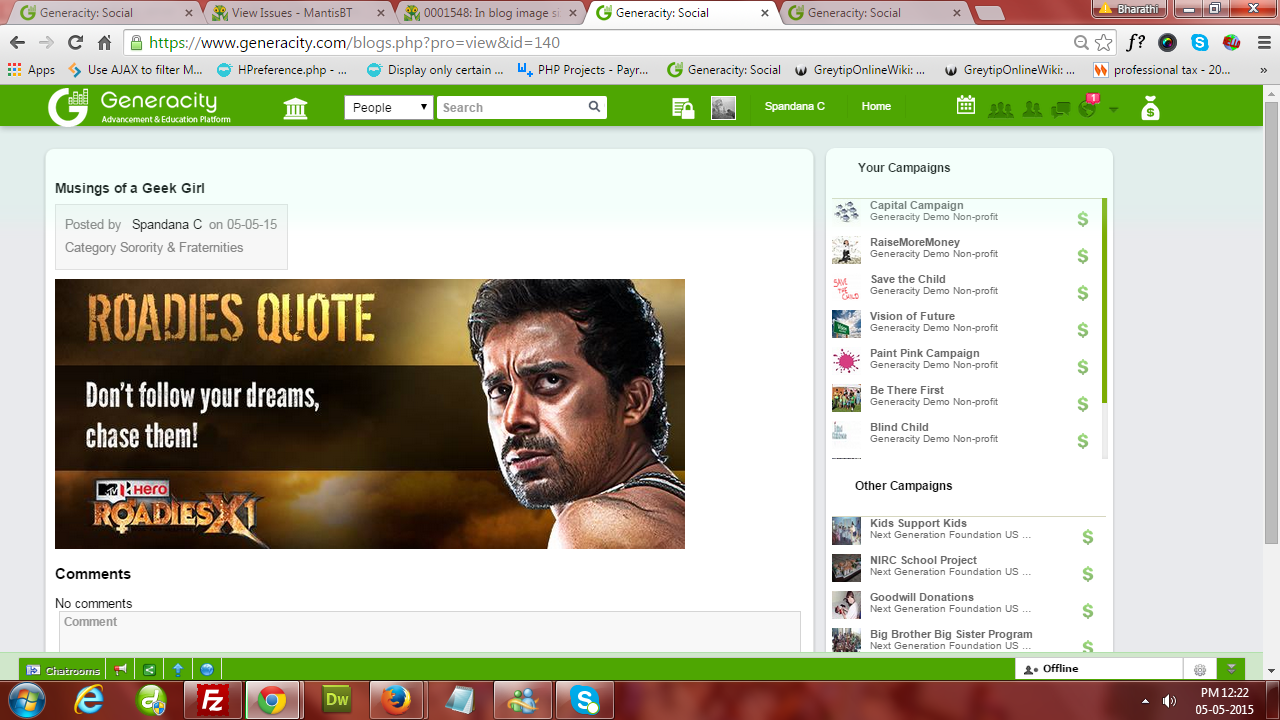Viewport: 1280px width, 720px height.
Task: Open the Capital Campaign link
Action: pos(916,205)
